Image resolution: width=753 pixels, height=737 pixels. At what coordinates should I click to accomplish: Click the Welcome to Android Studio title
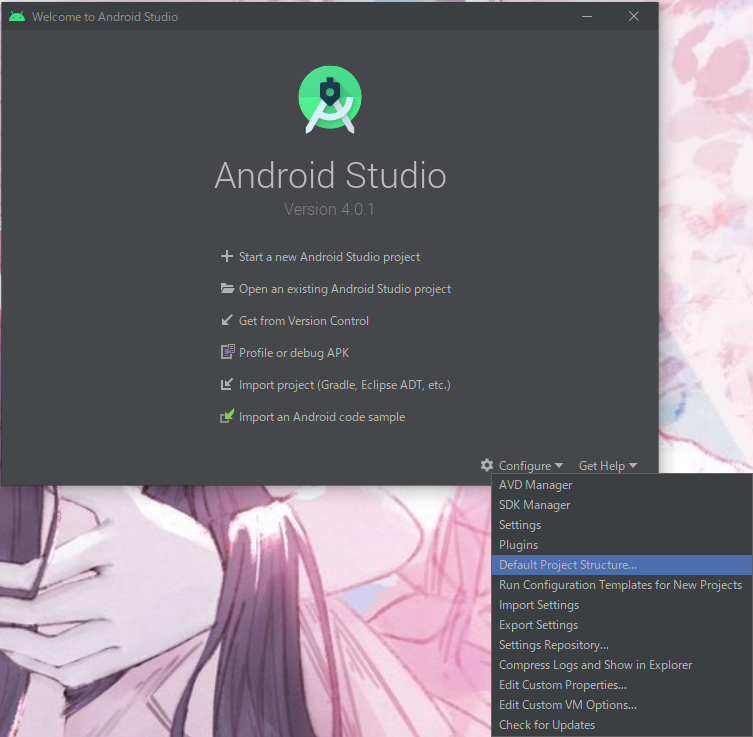(x=105, y=17)
